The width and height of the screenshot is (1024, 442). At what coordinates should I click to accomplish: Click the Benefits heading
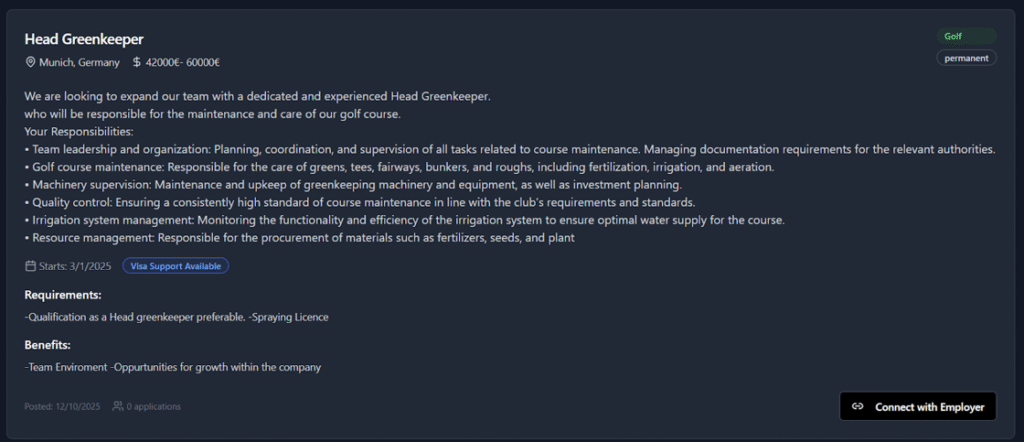click(47, 345)
